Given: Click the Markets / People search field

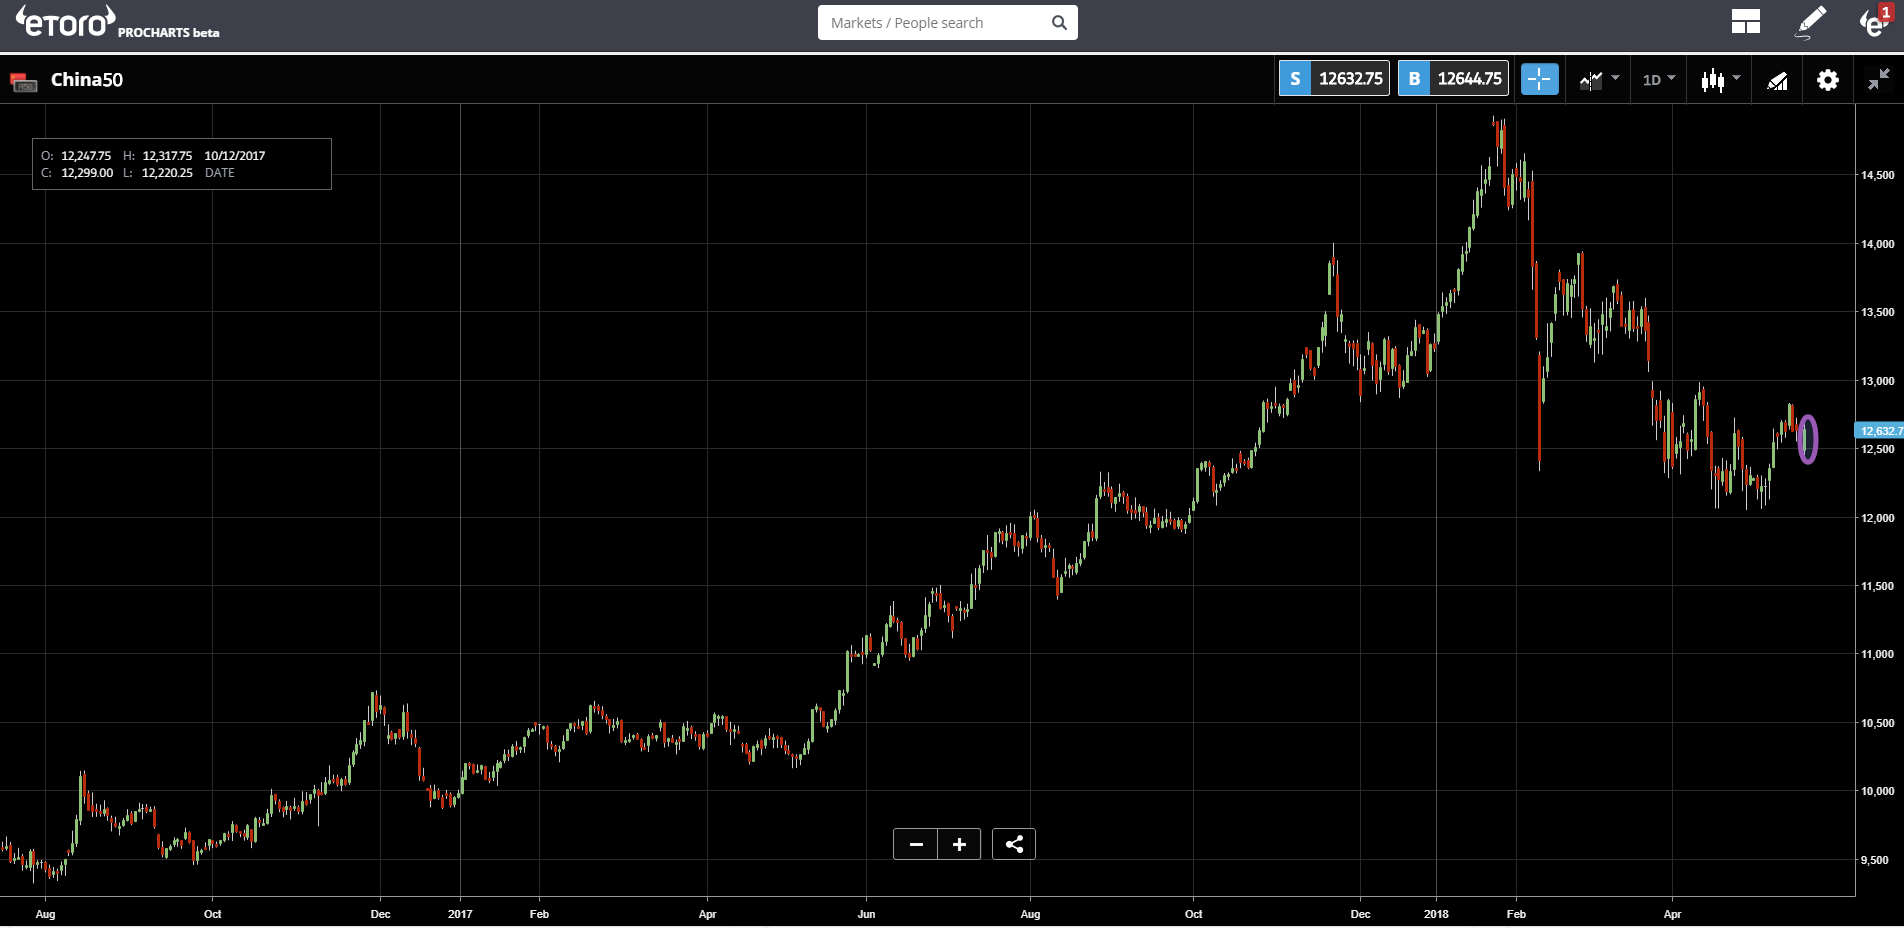Looking at the screenshot, I should [948, 23].
